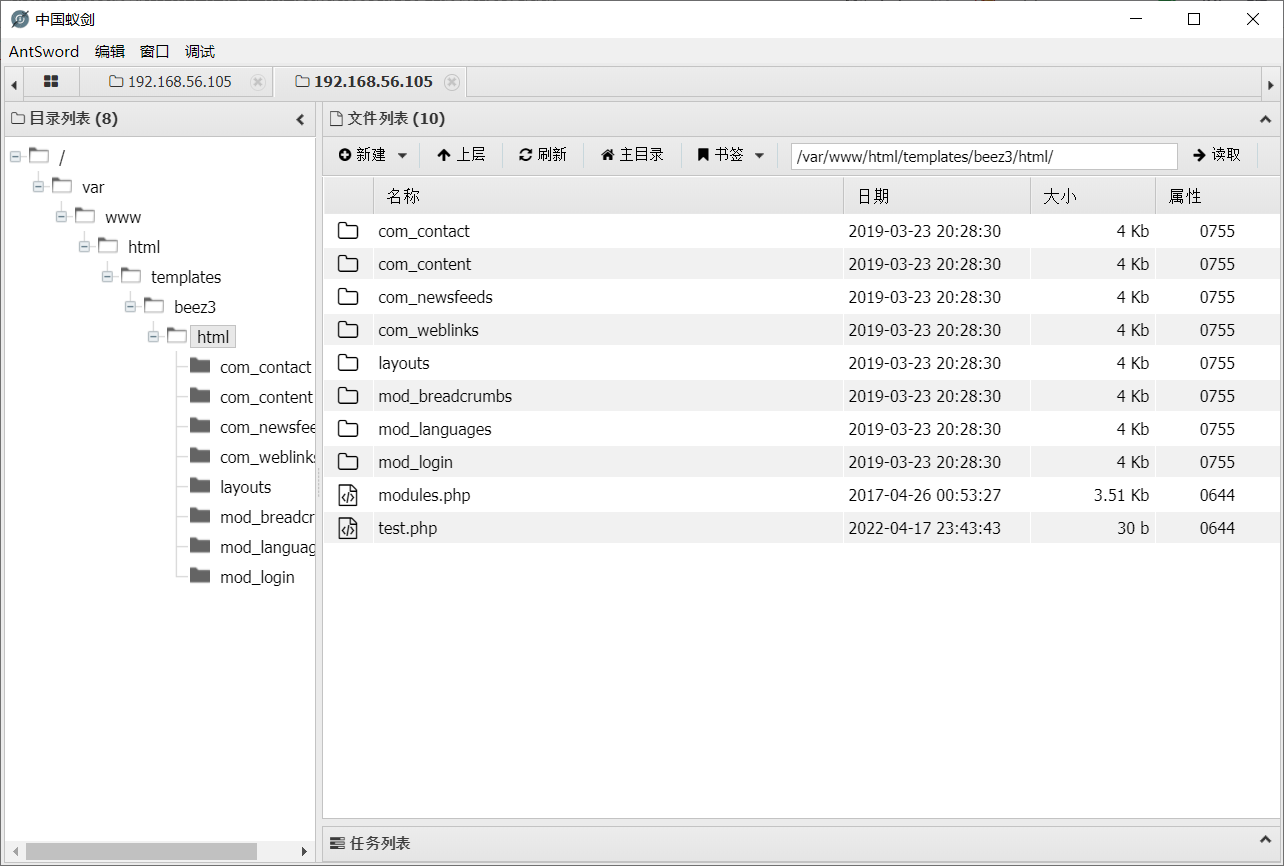
Task: Collapse the www tree node
Action: coord(61,216)
